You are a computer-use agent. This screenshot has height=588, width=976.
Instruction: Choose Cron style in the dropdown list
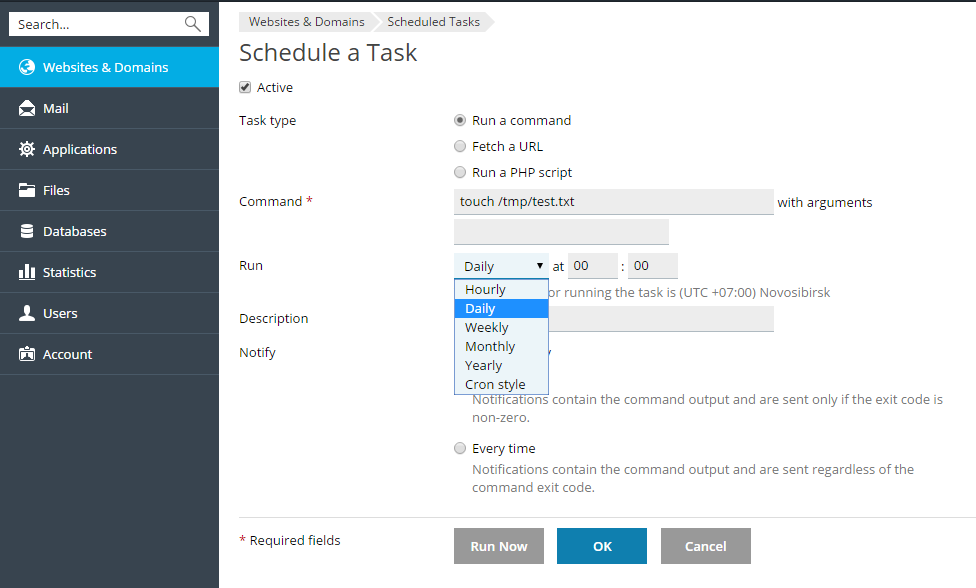pos(495,385)
